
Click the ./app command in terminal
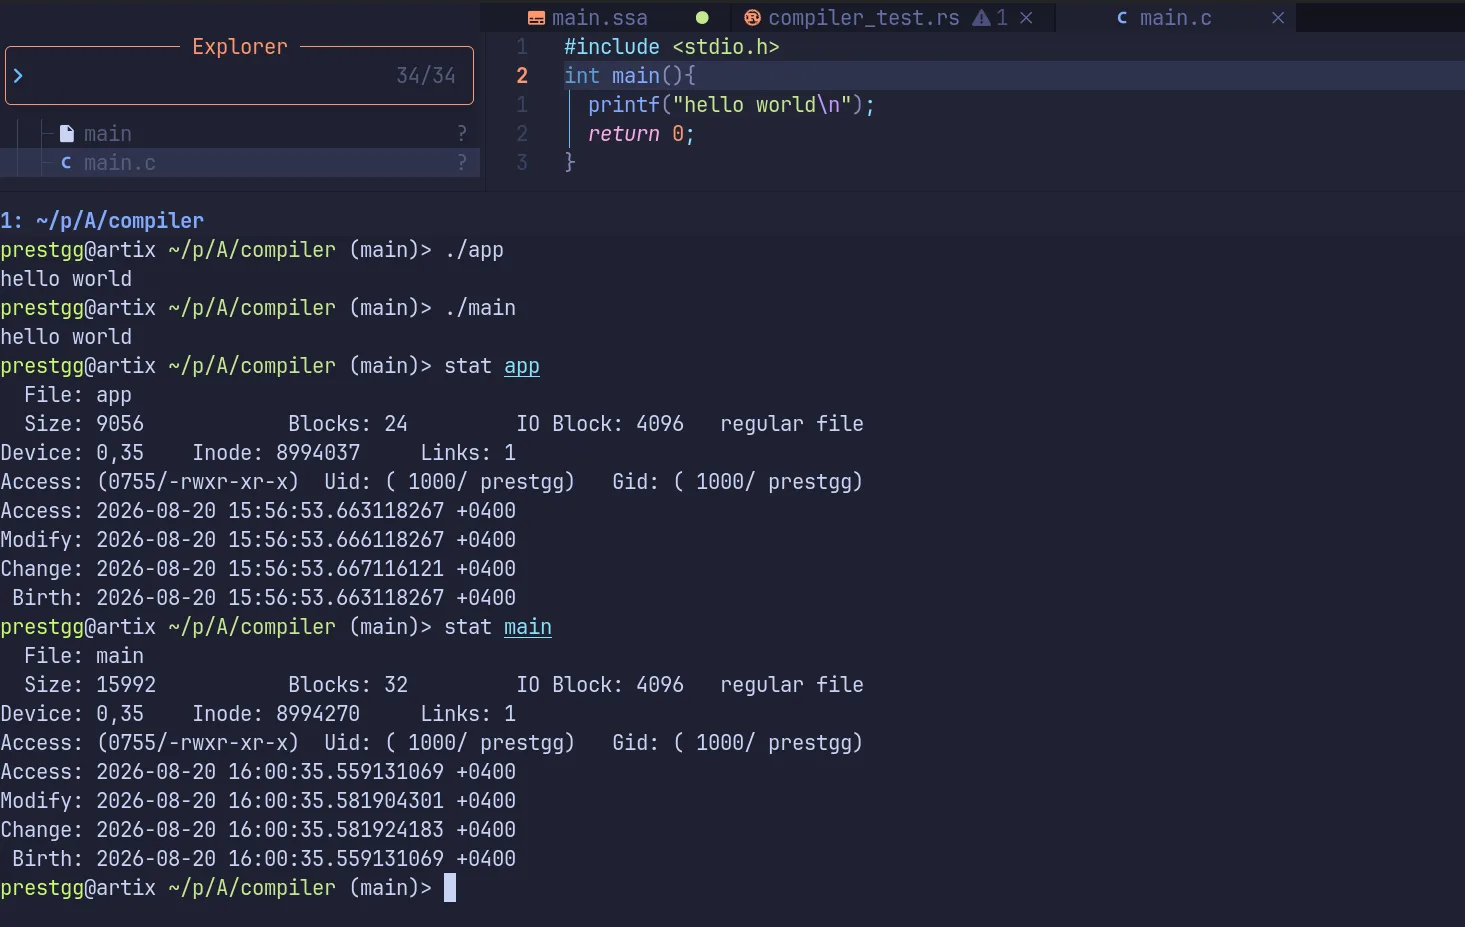pos(474,250)
